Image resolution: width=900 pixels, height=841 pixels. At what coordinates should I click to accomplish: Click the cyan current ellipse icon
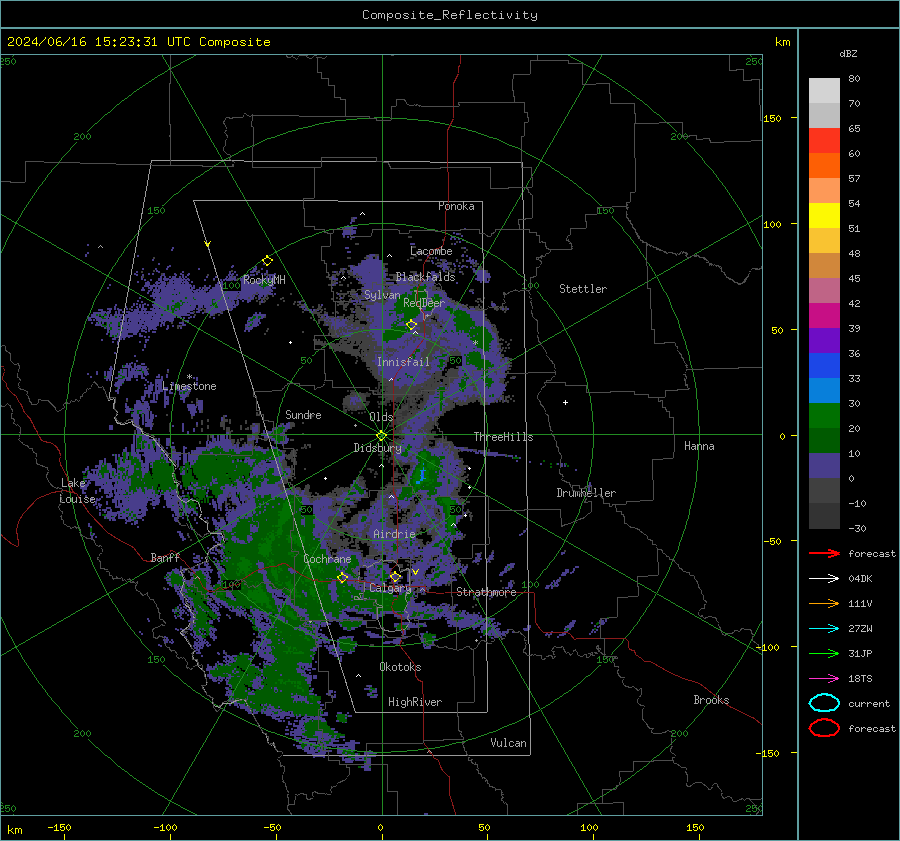tap(824, 703)
